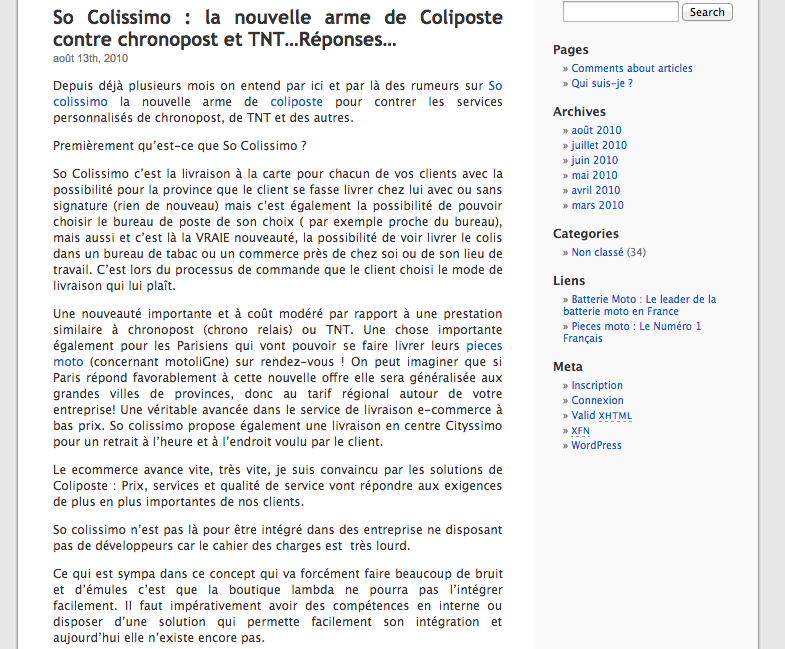
Task: Open the Inscription link
Action: tap(597, 385)
